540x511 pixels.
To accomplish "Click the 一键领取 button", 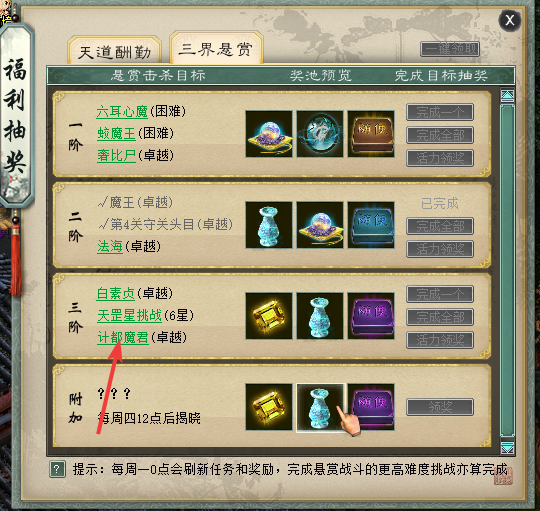I will [450, 49].
